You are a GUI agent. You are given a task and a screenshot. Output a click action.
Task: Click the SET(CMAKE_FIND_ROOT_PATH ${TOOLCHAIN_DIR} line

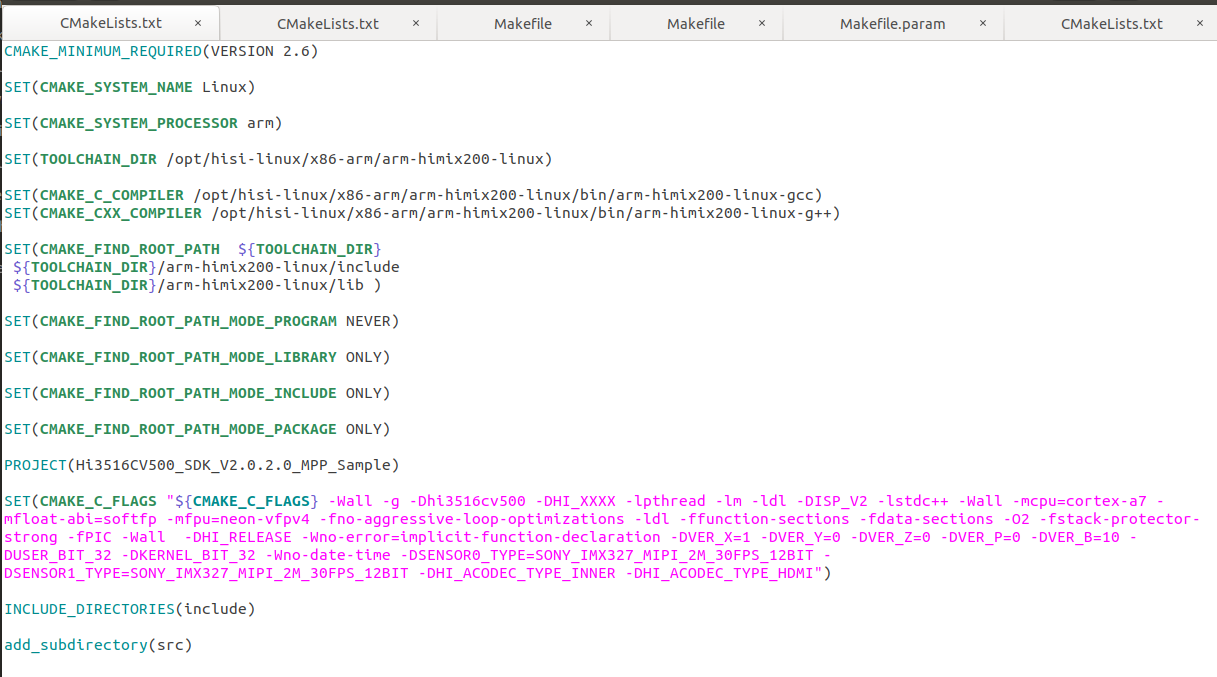[193, 249]
